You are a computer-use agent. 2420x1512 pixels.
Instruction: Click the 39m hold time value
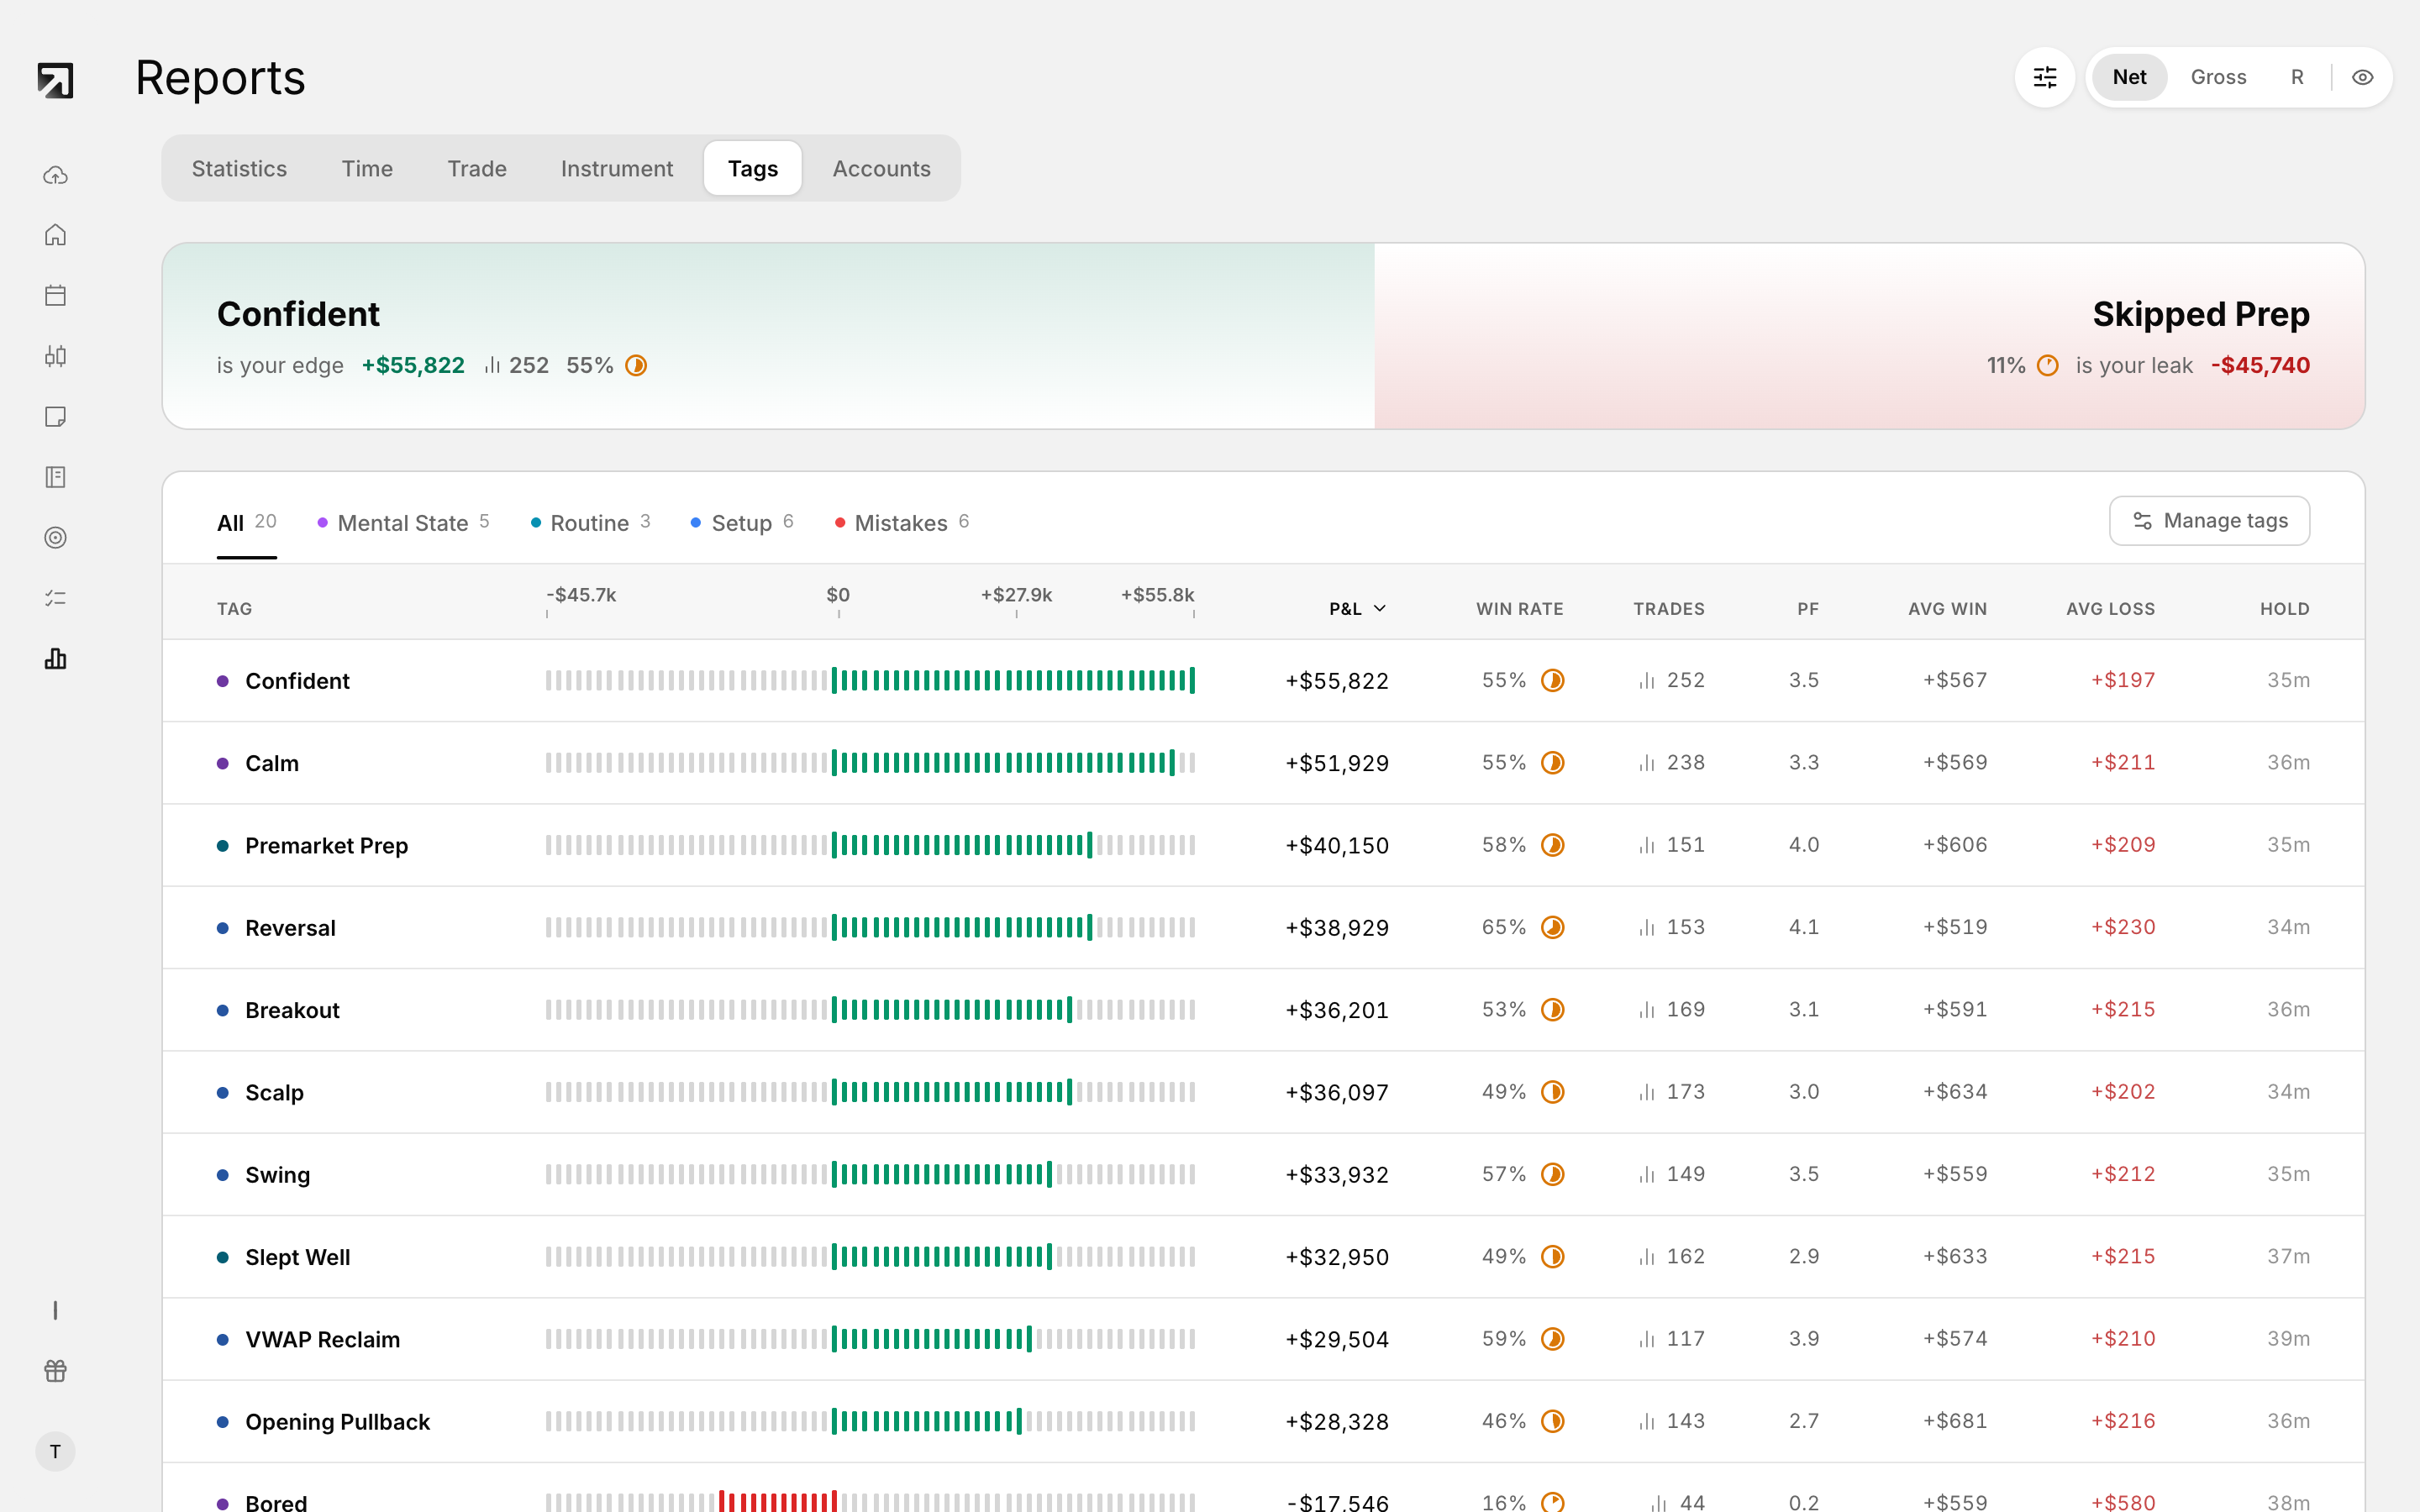pos(2288,1339)
